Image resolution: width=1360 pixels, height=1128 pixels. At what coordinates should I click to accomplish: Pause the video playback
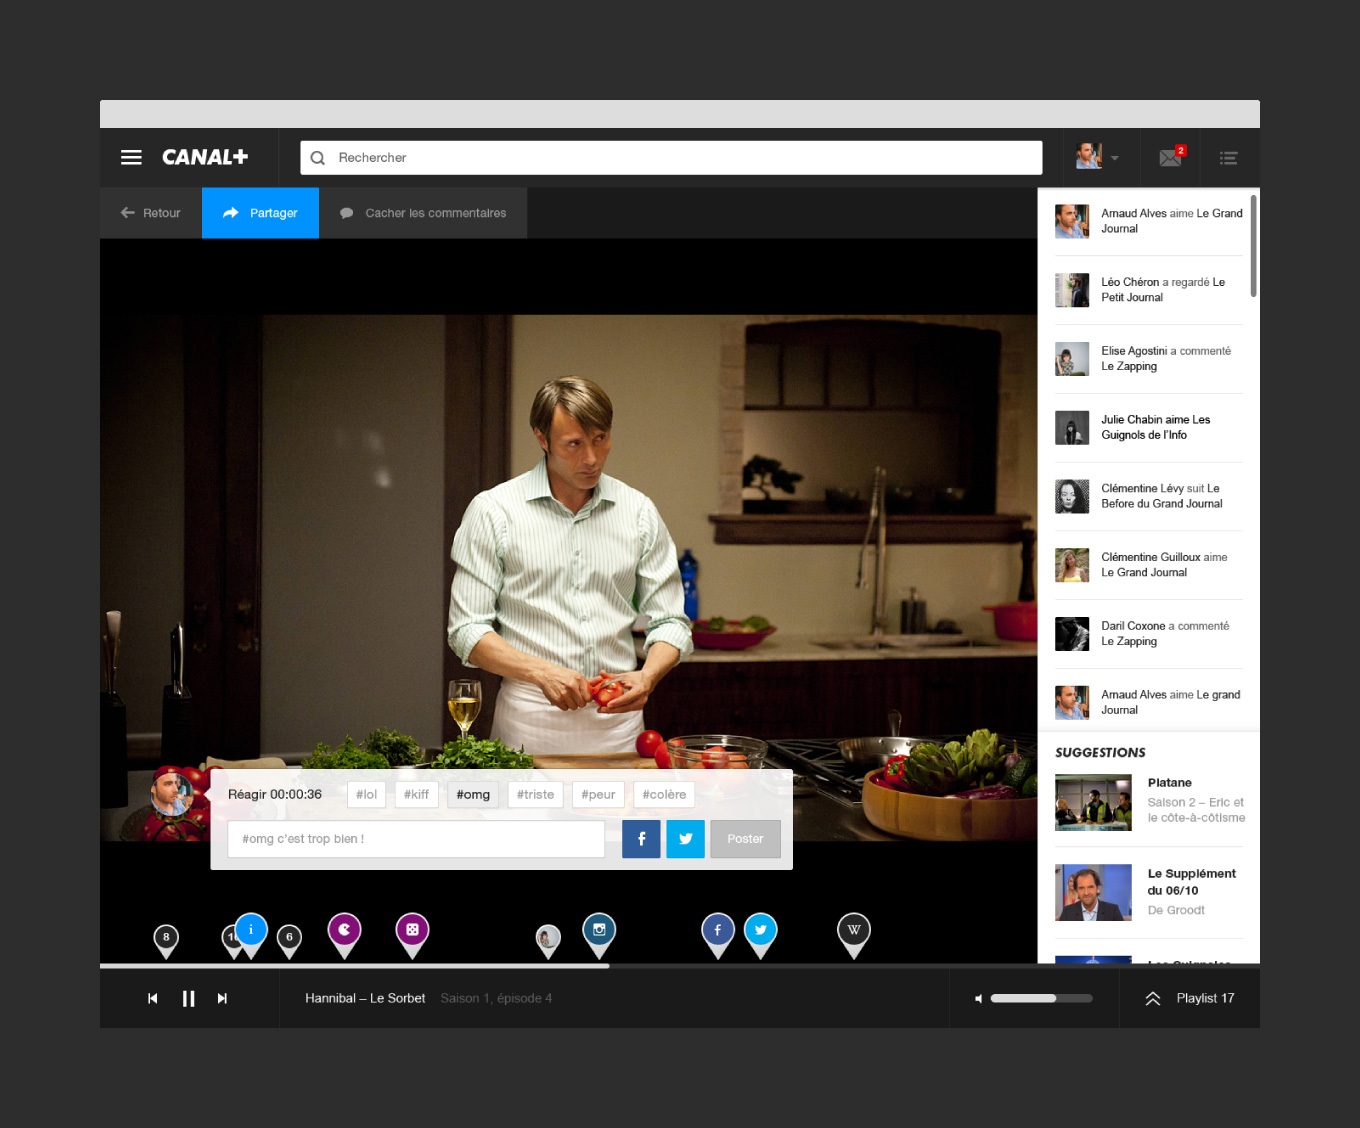click(x=188, y=998)
